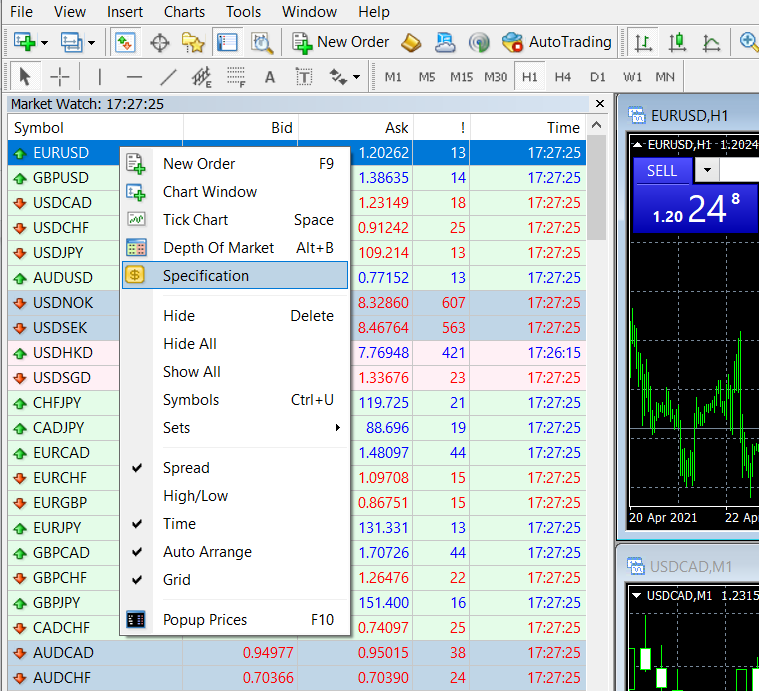Viewport: 759px width, 691px height.
Task: Click the Strategy Tester magnifier icon
Action: (x=262, y=43)
